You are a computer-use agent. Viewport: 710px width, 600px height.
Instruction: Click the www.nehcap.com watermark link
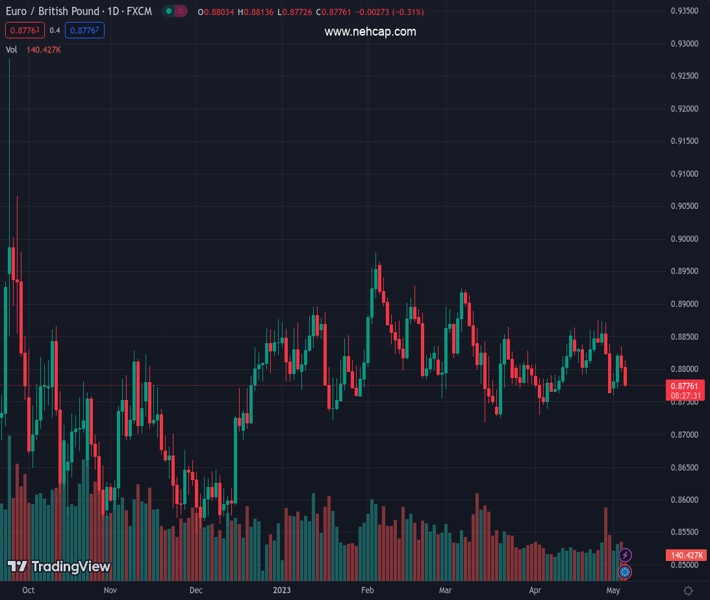pyautogui.click(x=370, y=32)
